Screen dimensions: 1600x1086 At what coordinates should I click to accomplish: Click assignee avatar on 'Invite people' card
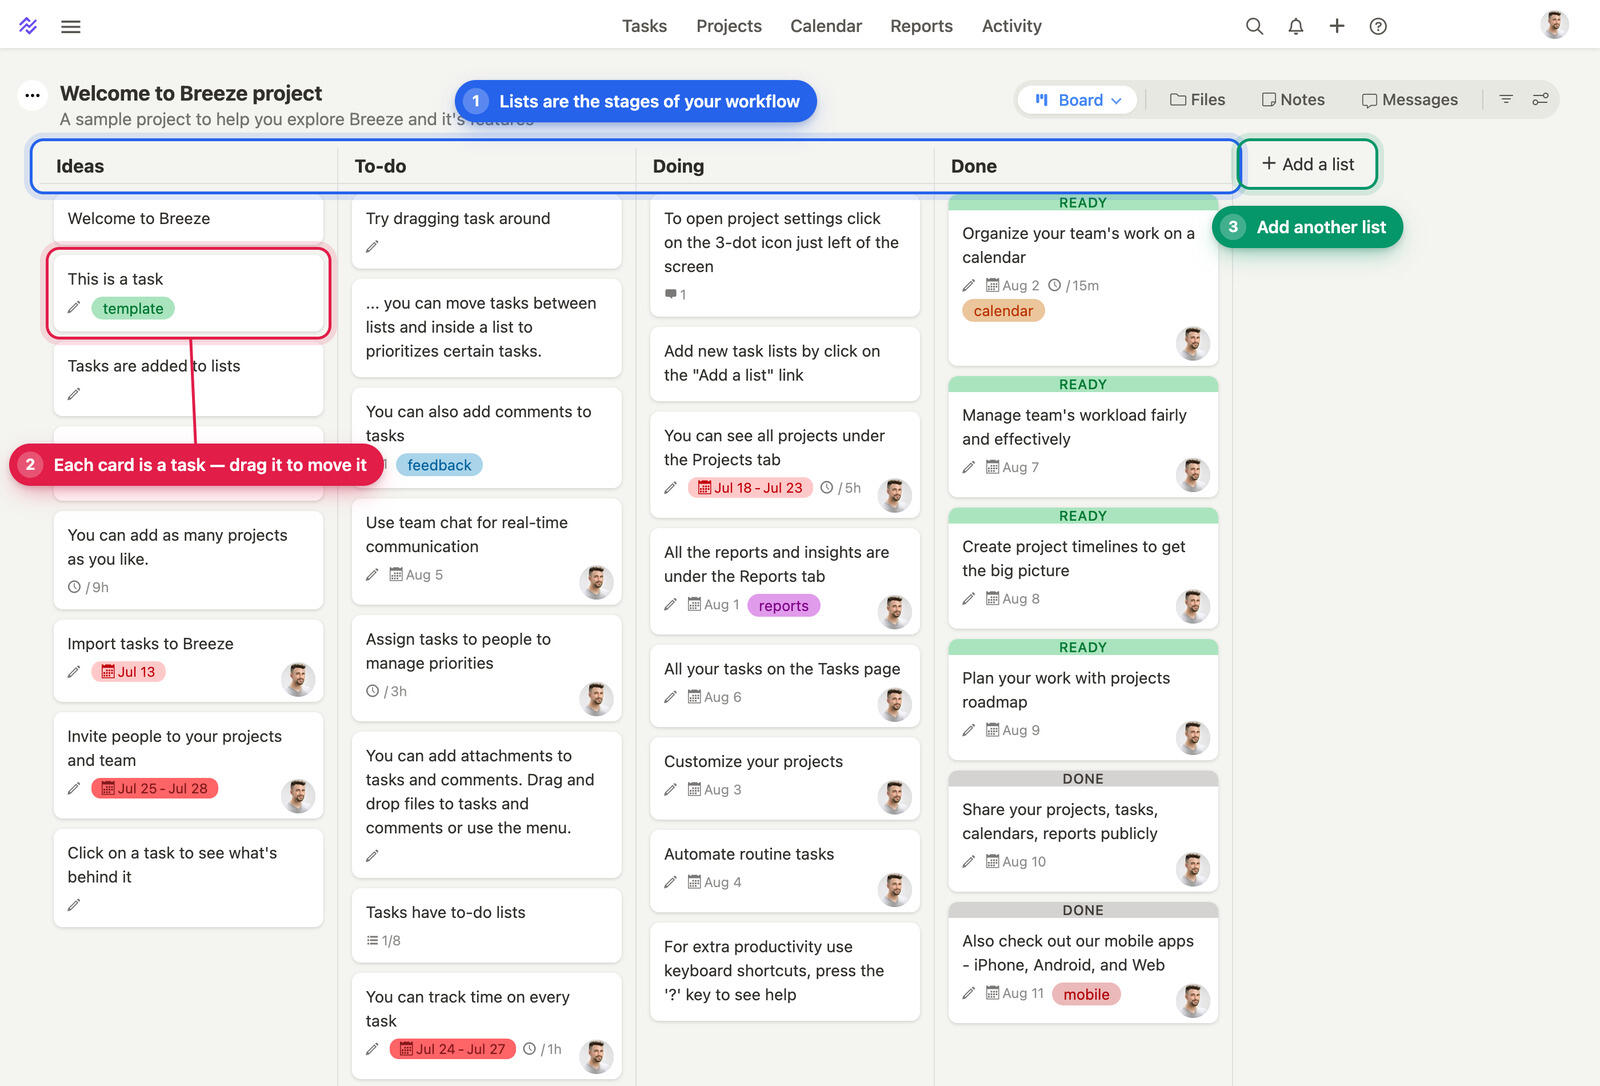pos(297,796)
